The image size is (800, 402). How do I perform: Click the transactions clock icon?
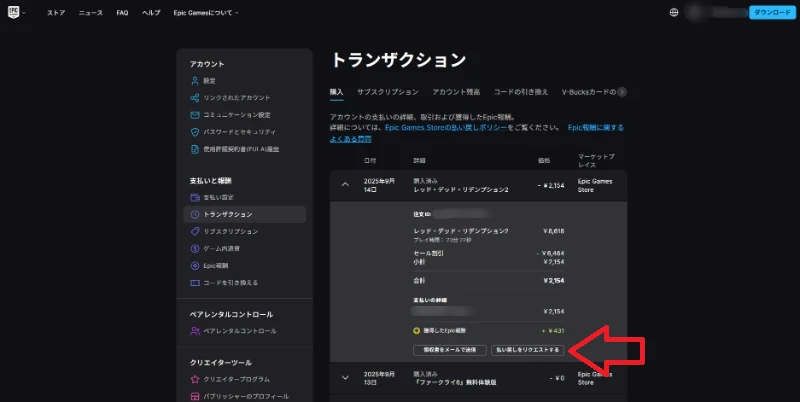point(194,215)
